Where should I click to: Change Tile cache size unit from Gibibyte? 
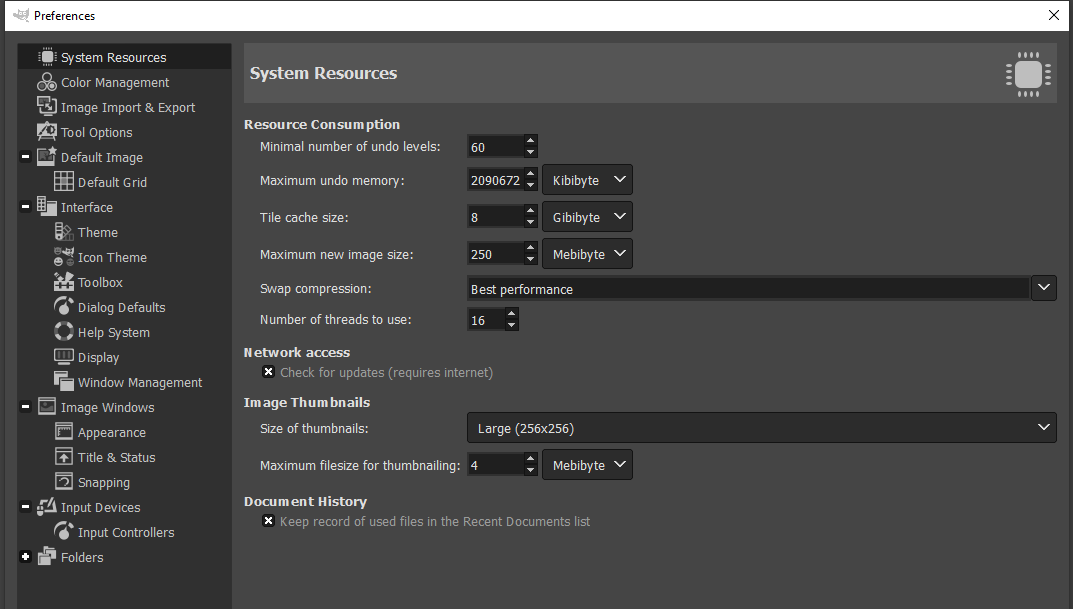[587, 217]
